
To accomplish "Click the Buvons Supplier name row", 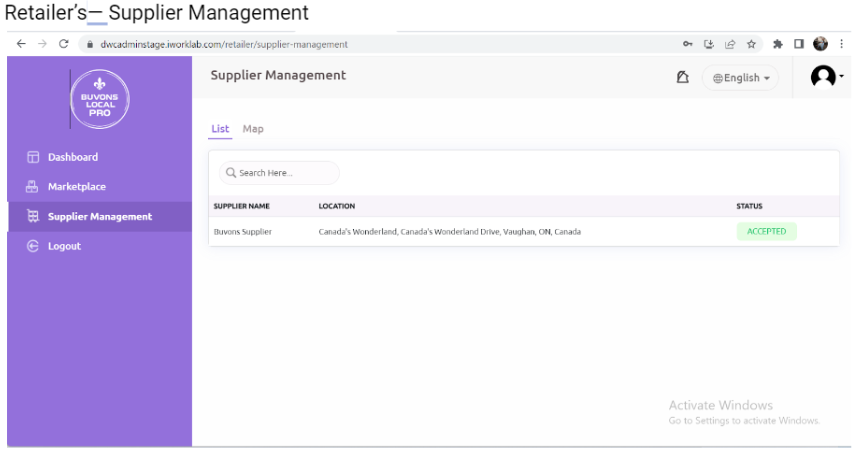I will (x=243, y=232).
